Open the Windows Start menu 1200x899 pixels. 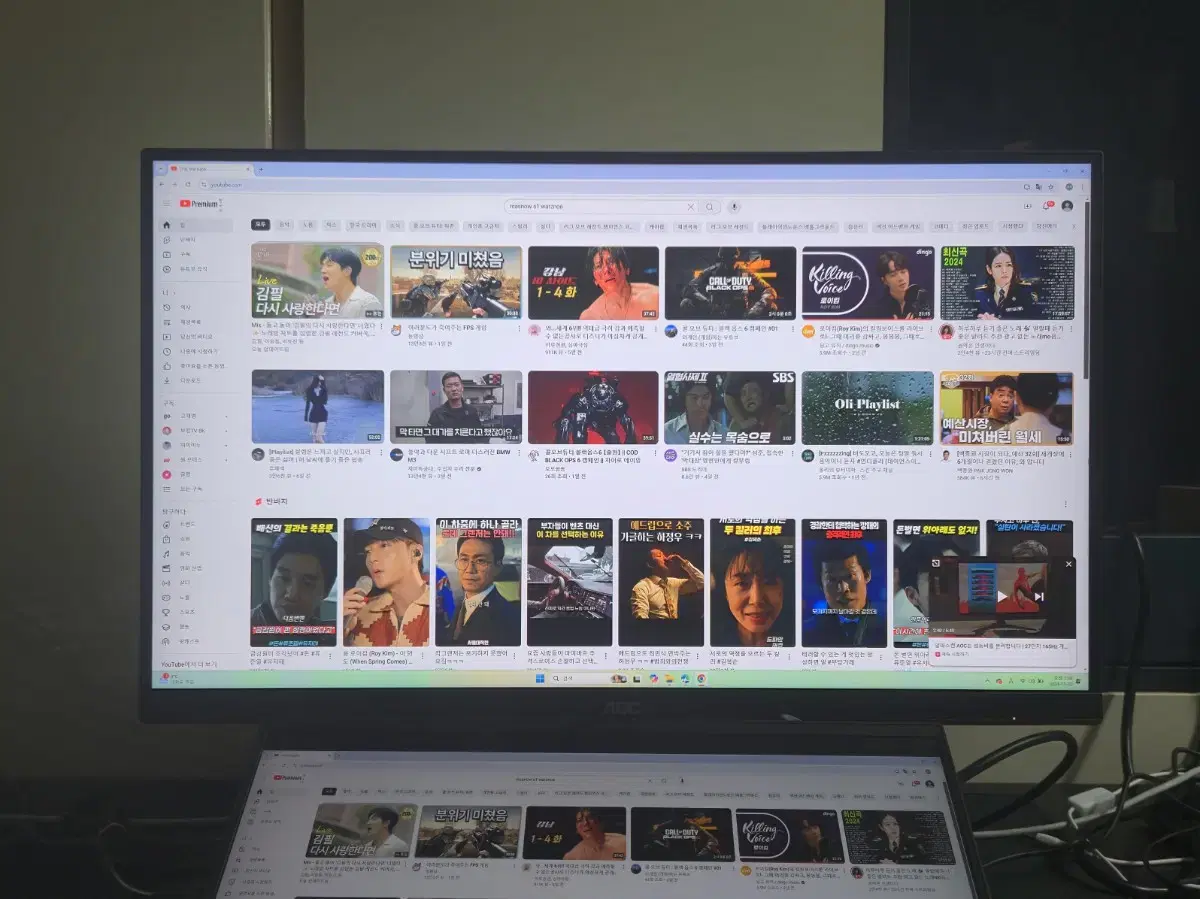(x=540, y=678)
